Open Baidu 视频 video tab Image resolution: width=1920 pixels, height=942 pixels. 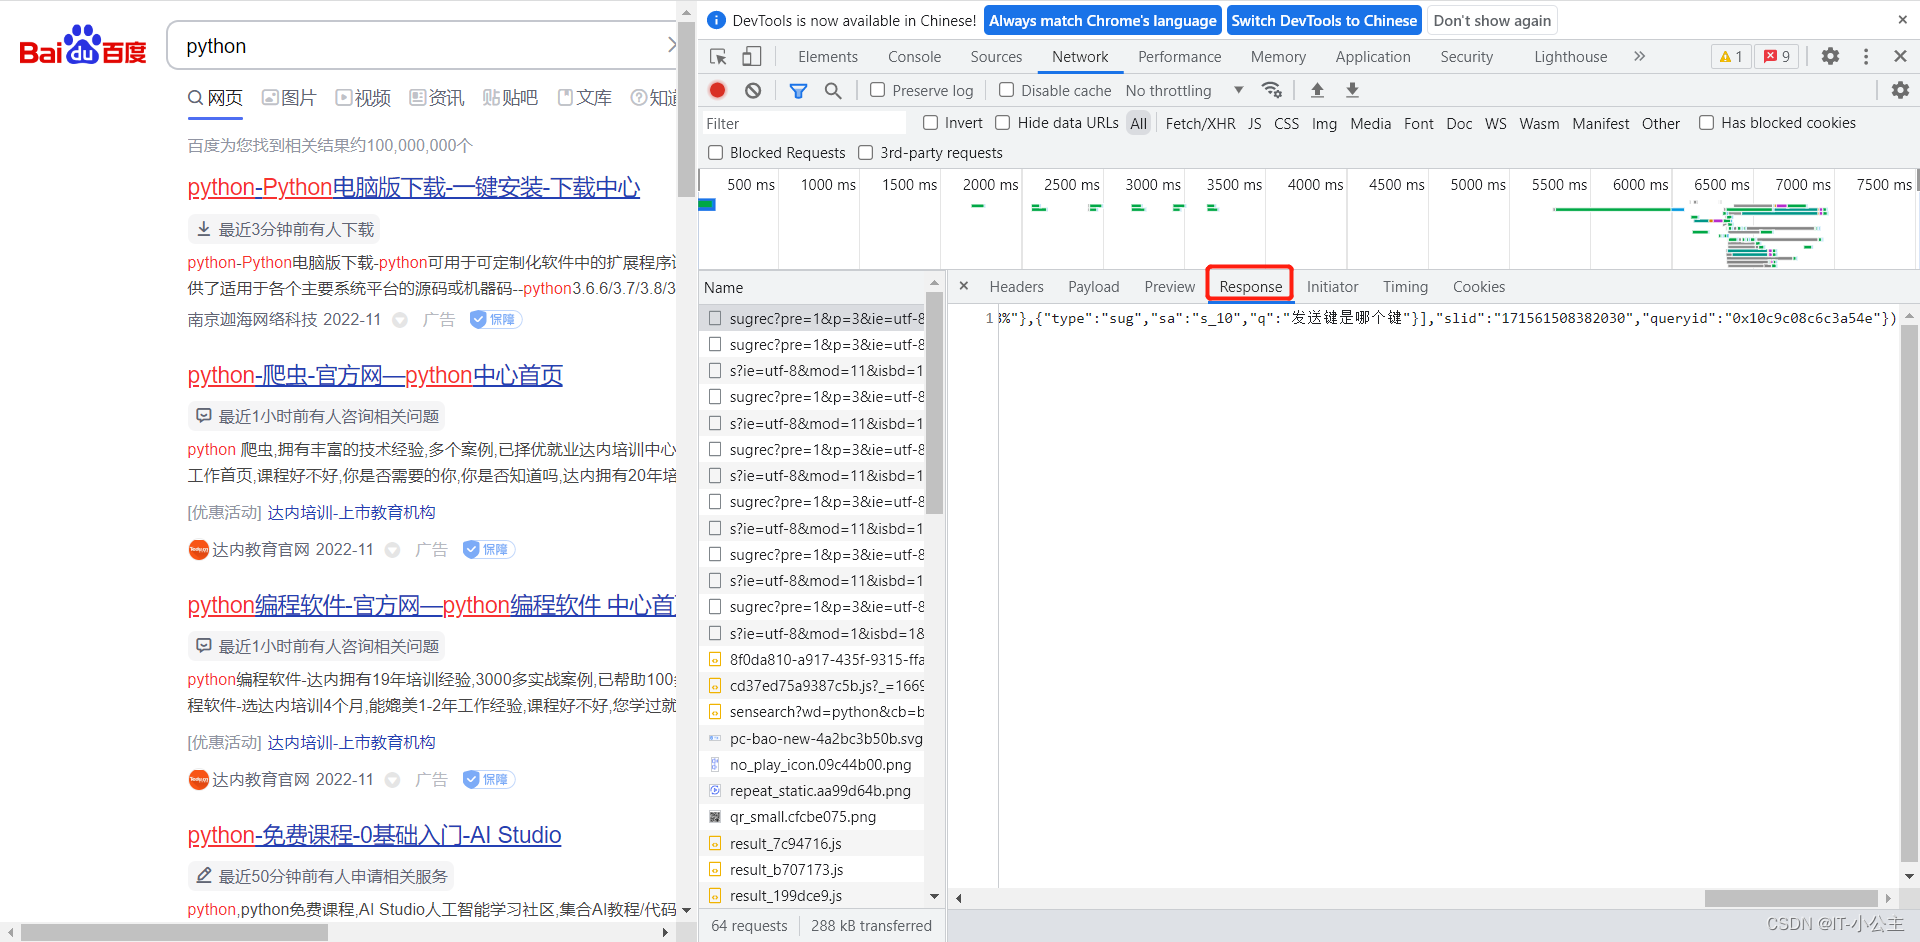click(x=363, y=97)
